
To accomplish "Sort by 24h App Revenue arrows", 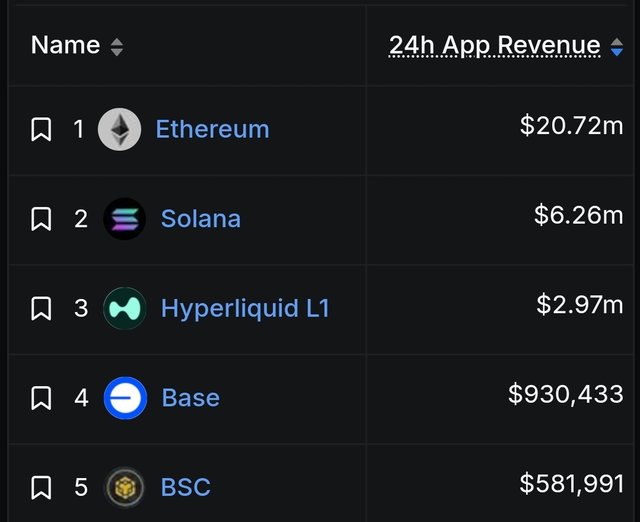I will tap(617, 47).
